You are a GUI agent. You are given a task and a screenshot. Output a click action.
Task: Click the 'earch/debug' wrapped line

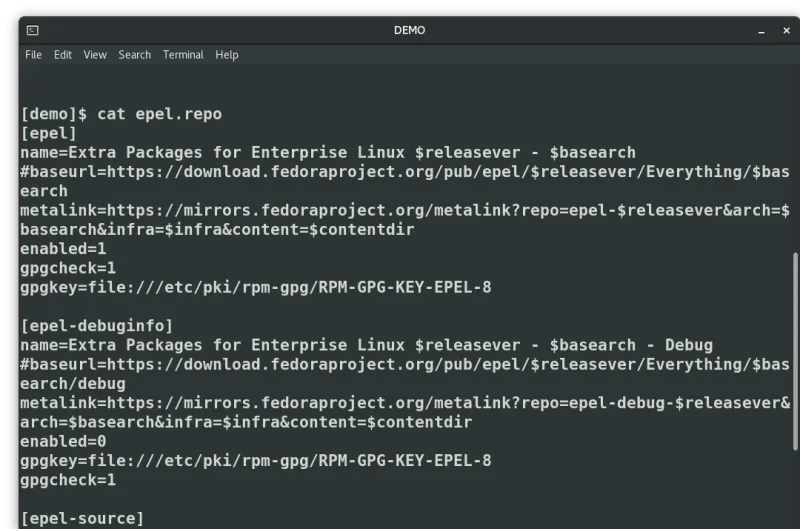click(x=73, y=384)
